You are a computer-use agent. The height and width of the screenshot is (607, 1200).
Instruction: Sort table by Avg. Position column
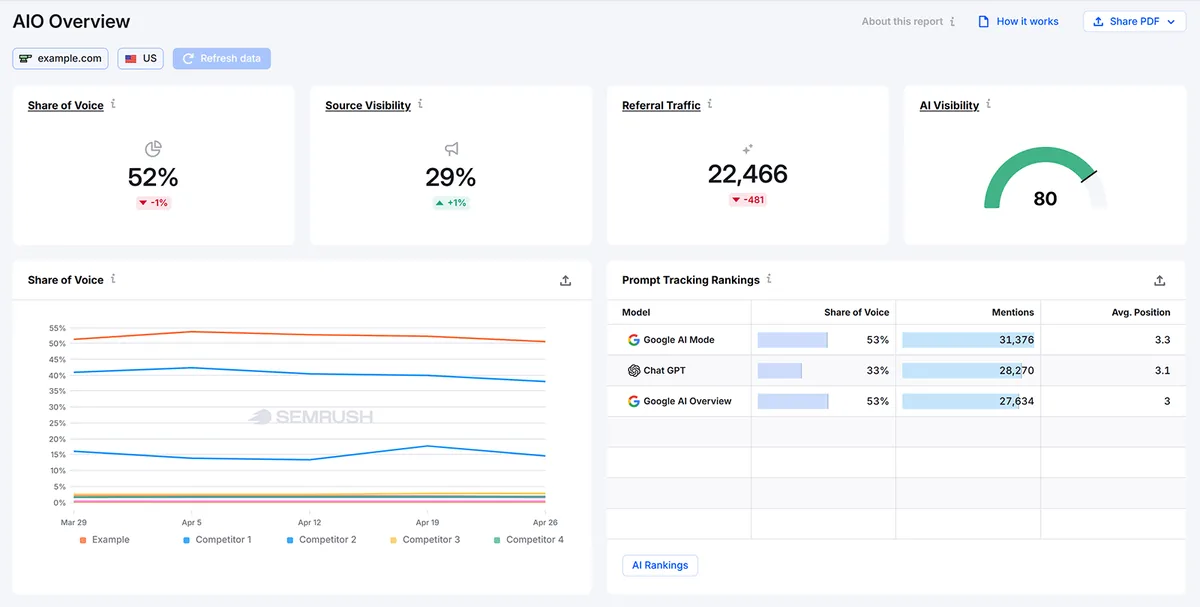point(1141,312)
